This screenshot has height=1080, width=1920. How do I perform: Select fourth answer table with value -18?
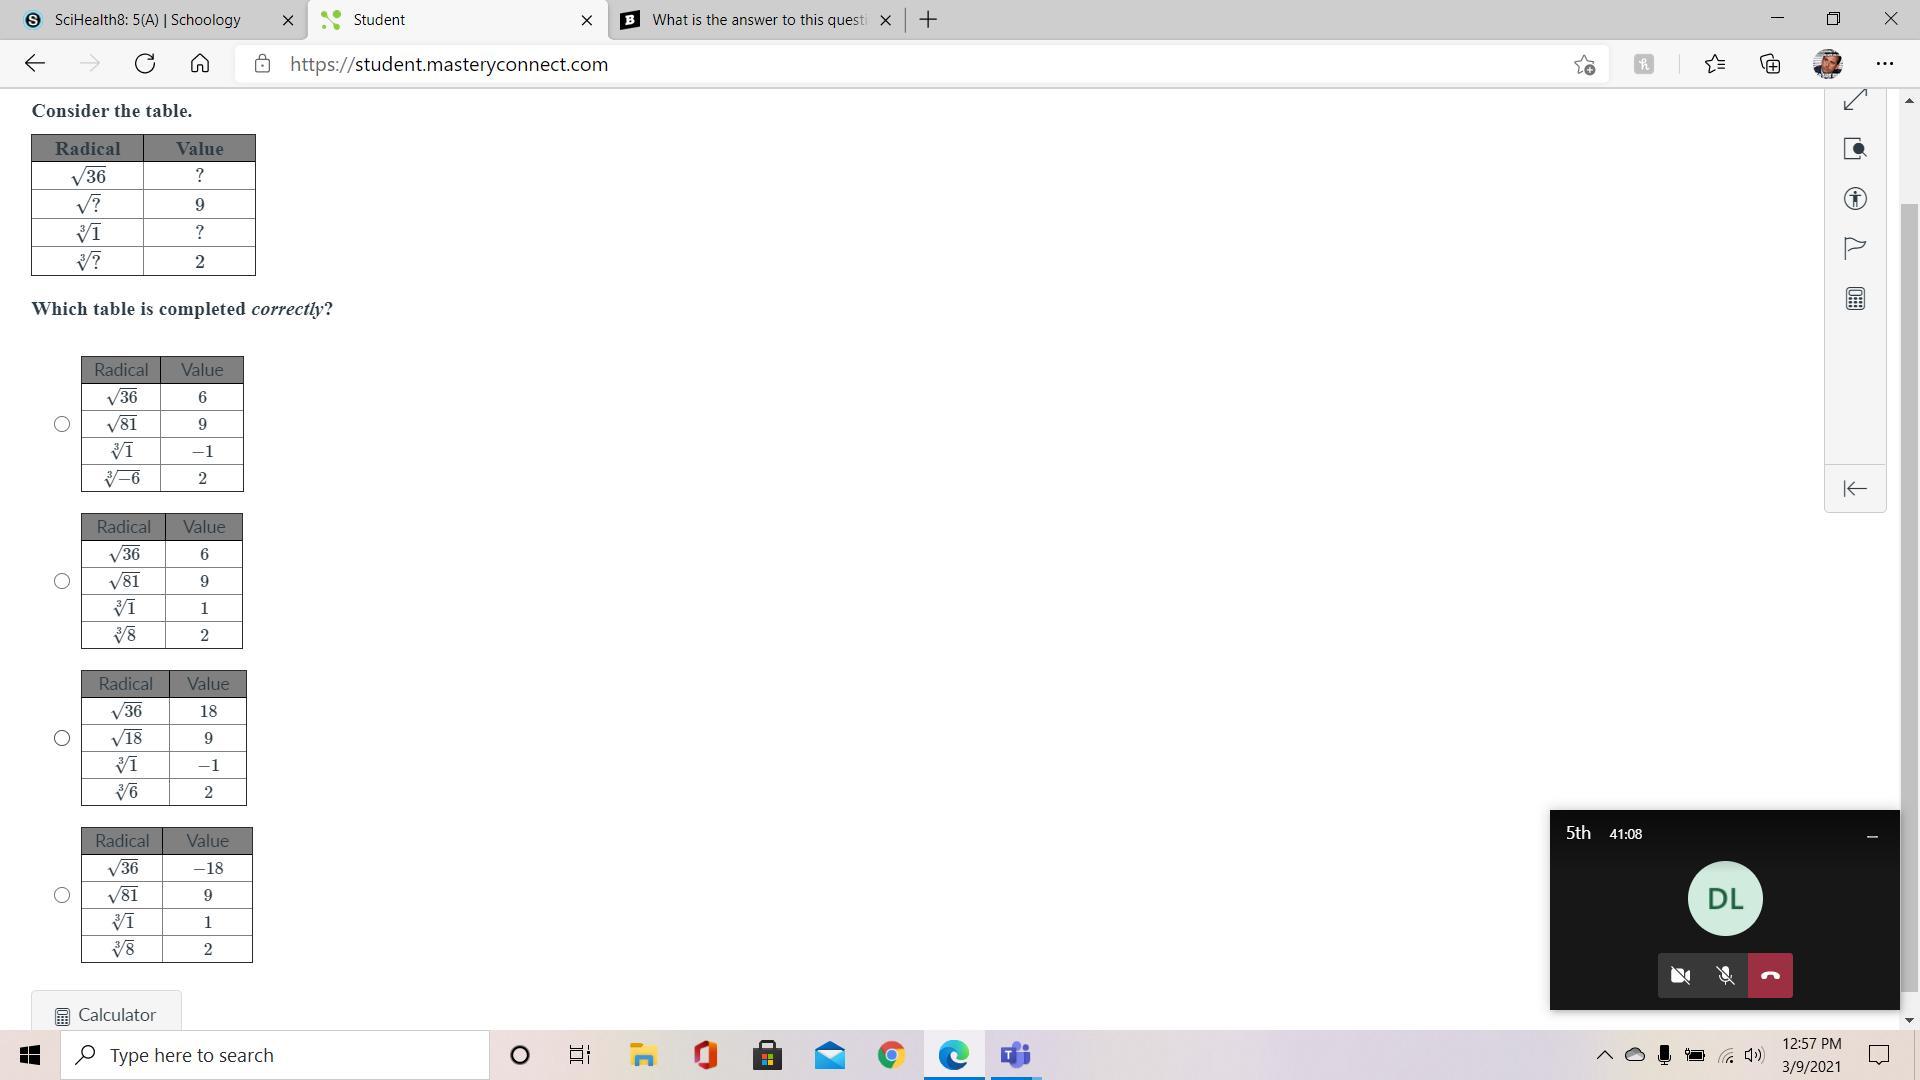(x=62, y=895)
